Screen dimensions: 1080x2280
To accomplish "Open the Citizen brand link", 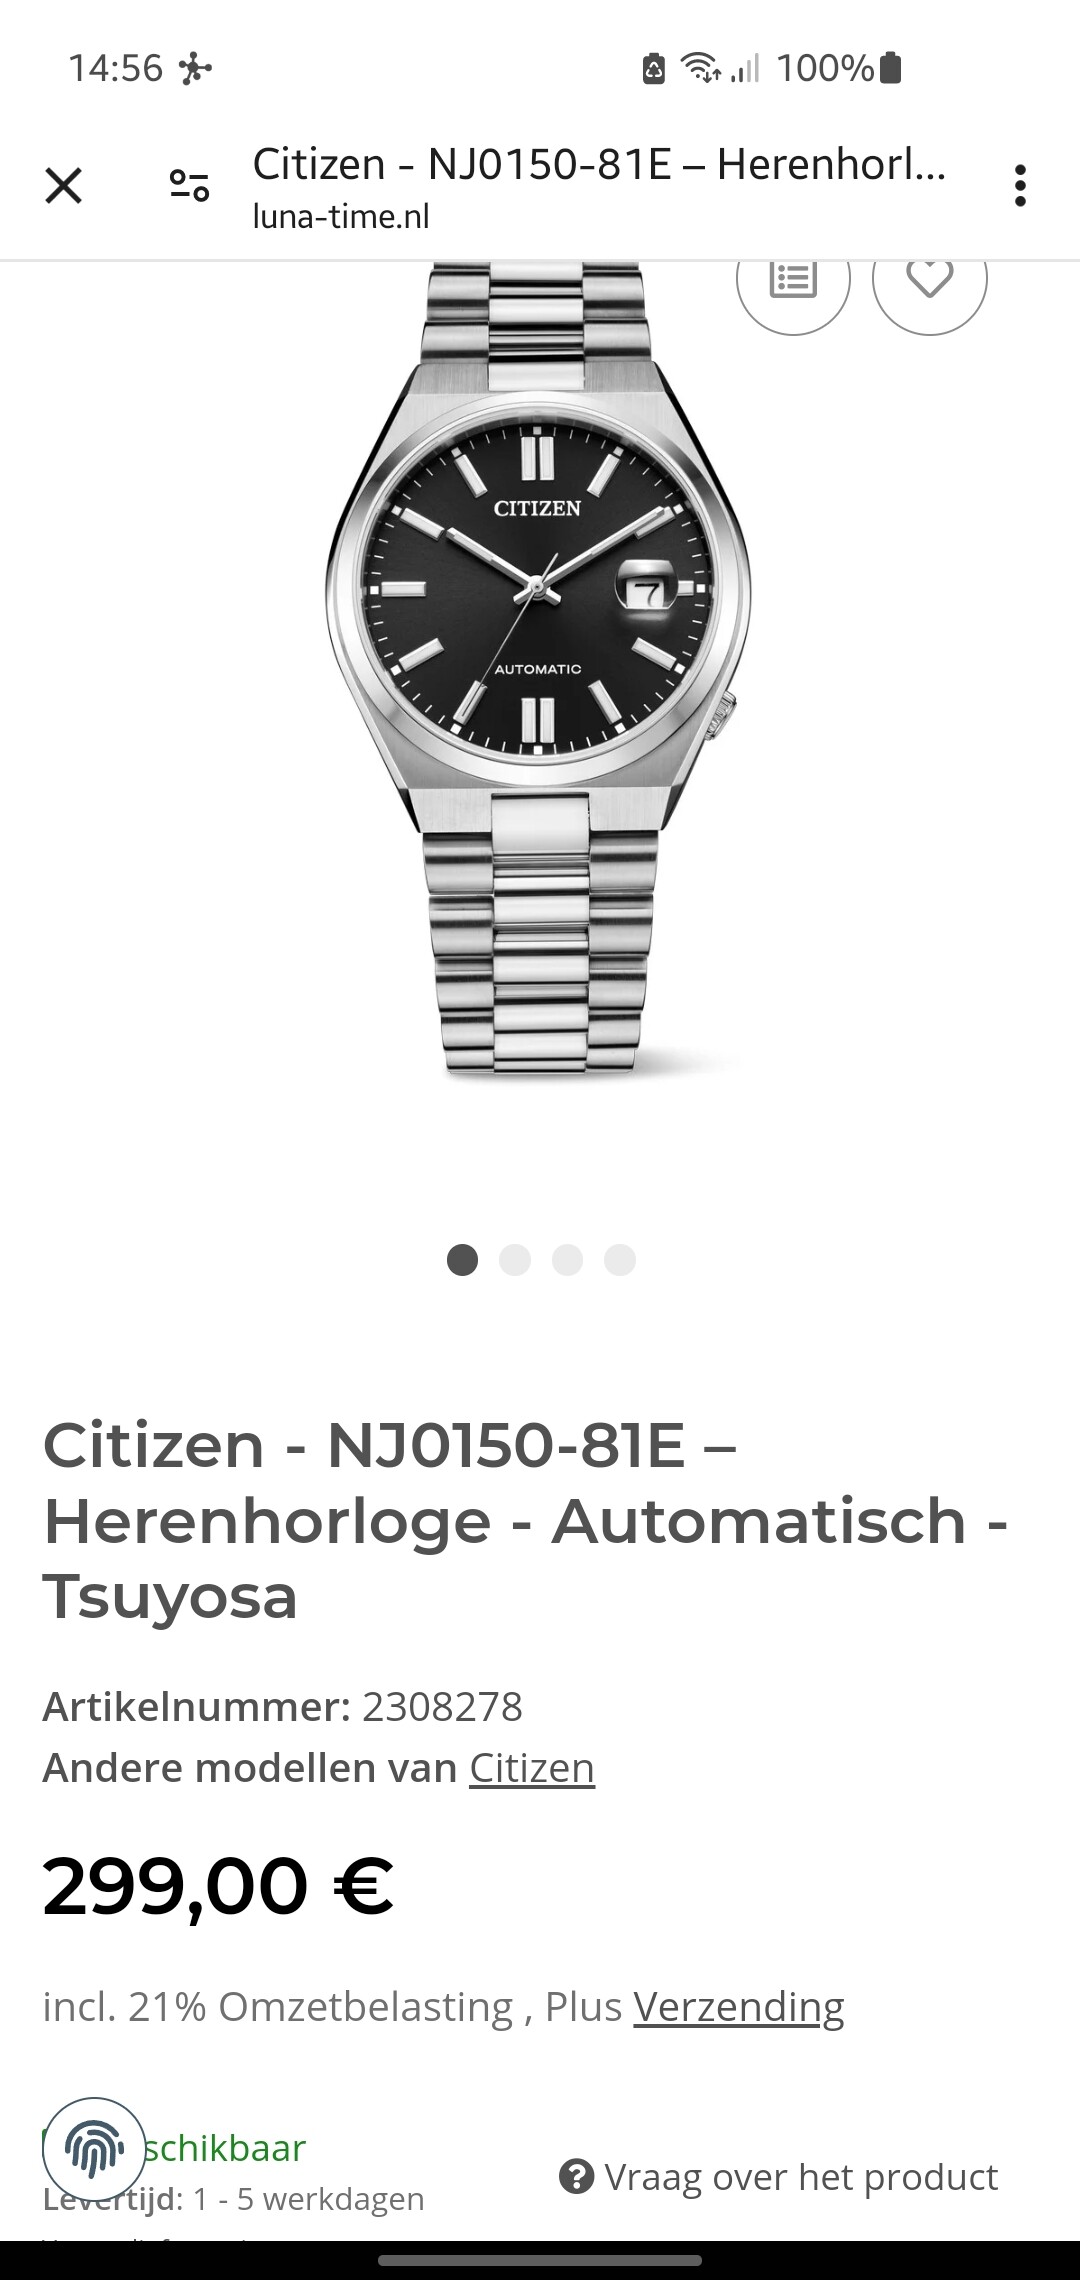I will (532, 1768).
